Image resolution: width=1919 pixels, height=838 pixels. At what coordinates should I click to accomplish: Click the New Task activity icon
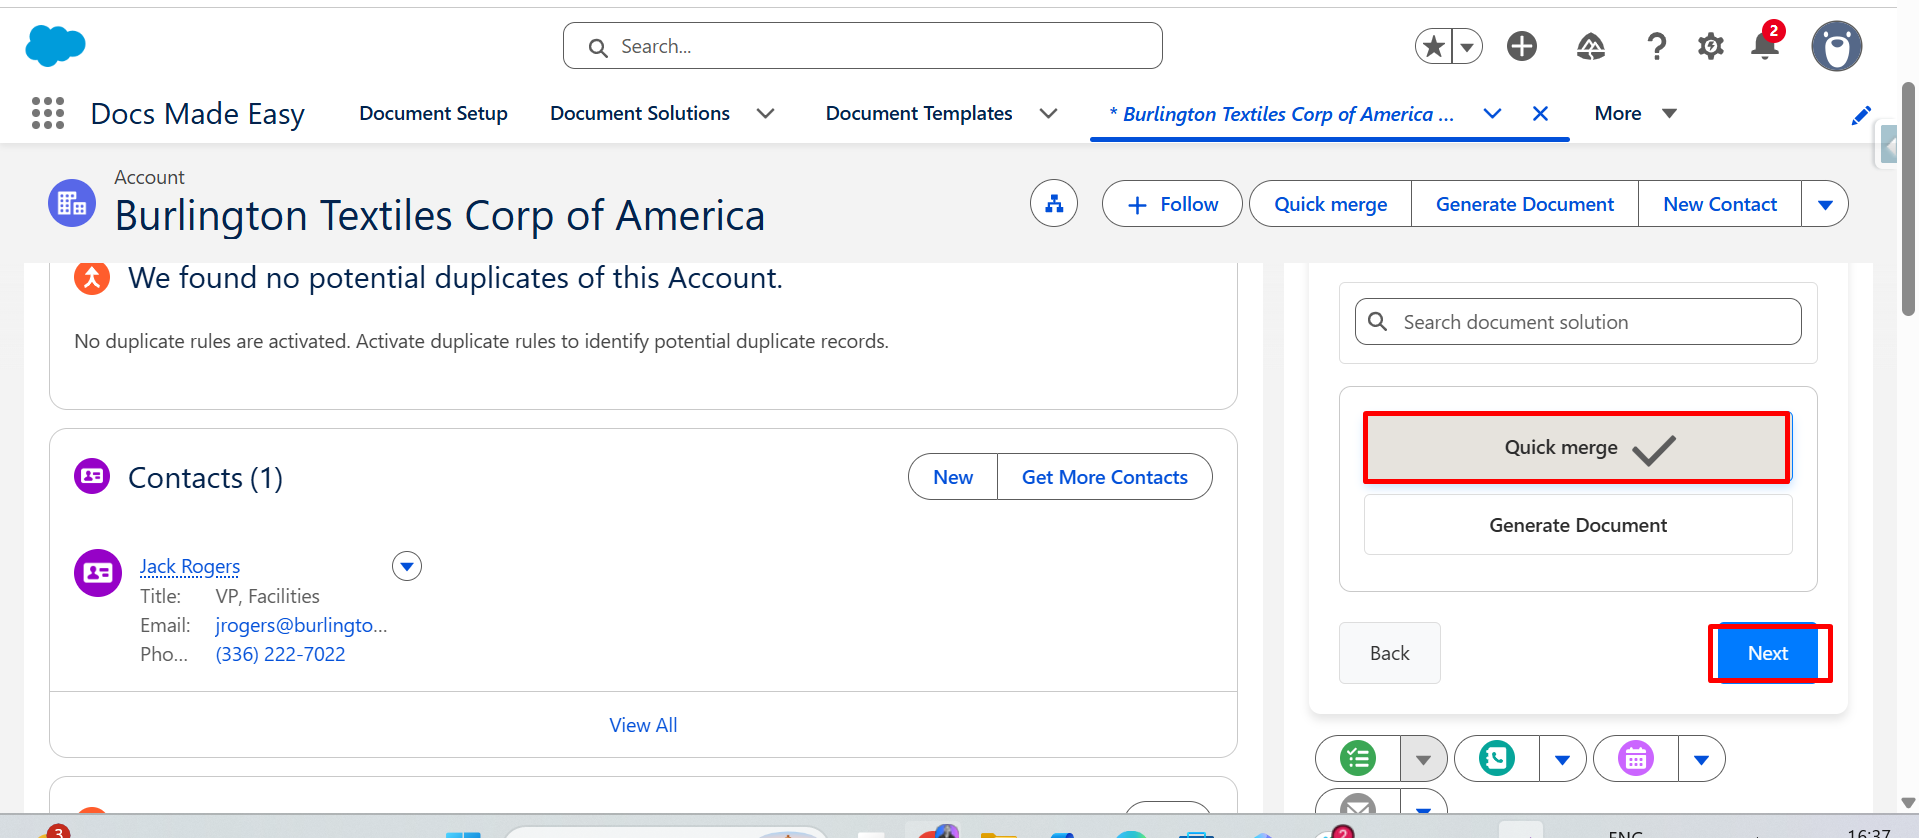1358,759
